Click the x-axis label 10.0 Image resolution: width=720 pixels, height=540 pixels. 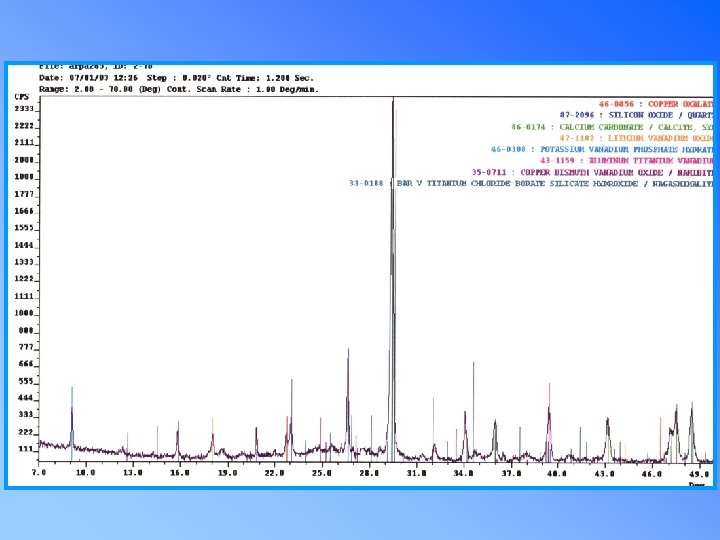click(x=85, y=472)
